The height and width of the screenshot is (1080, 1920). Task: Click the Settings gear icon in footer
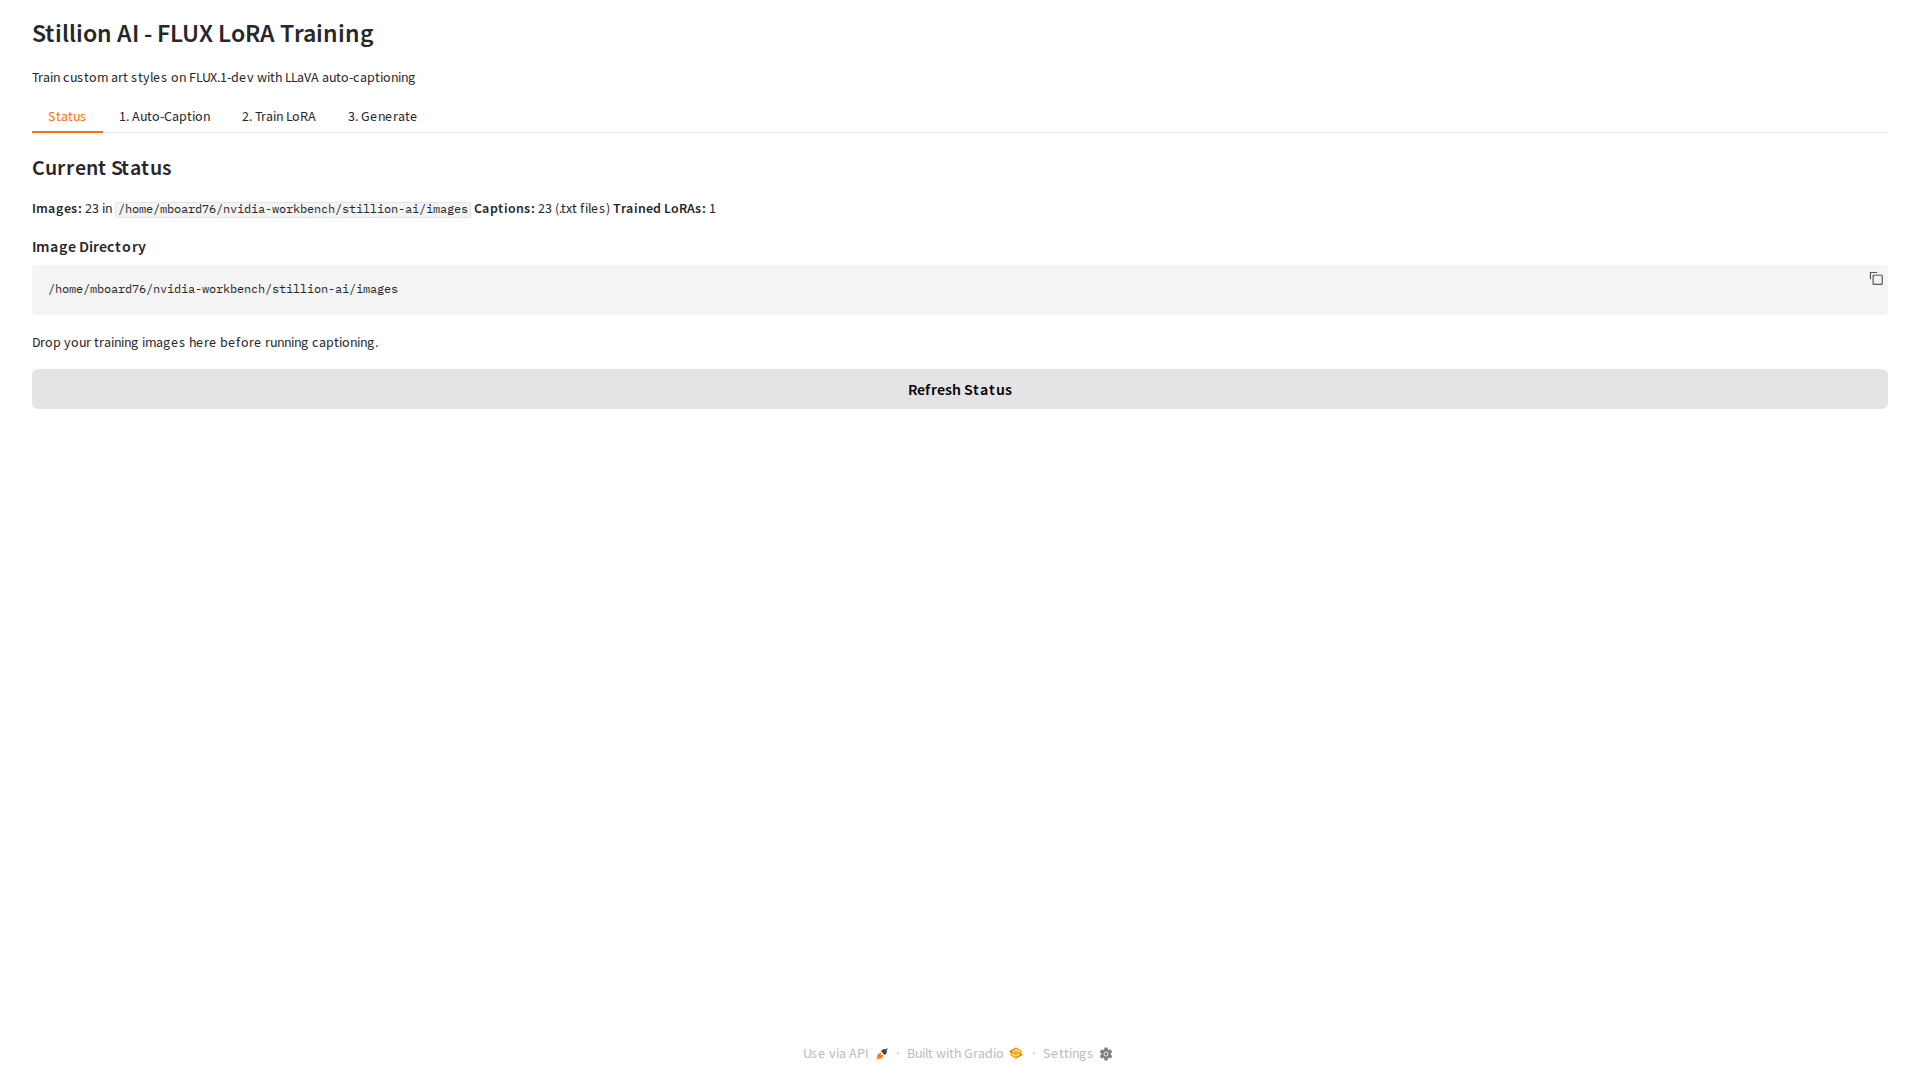pos(1106,1054)
